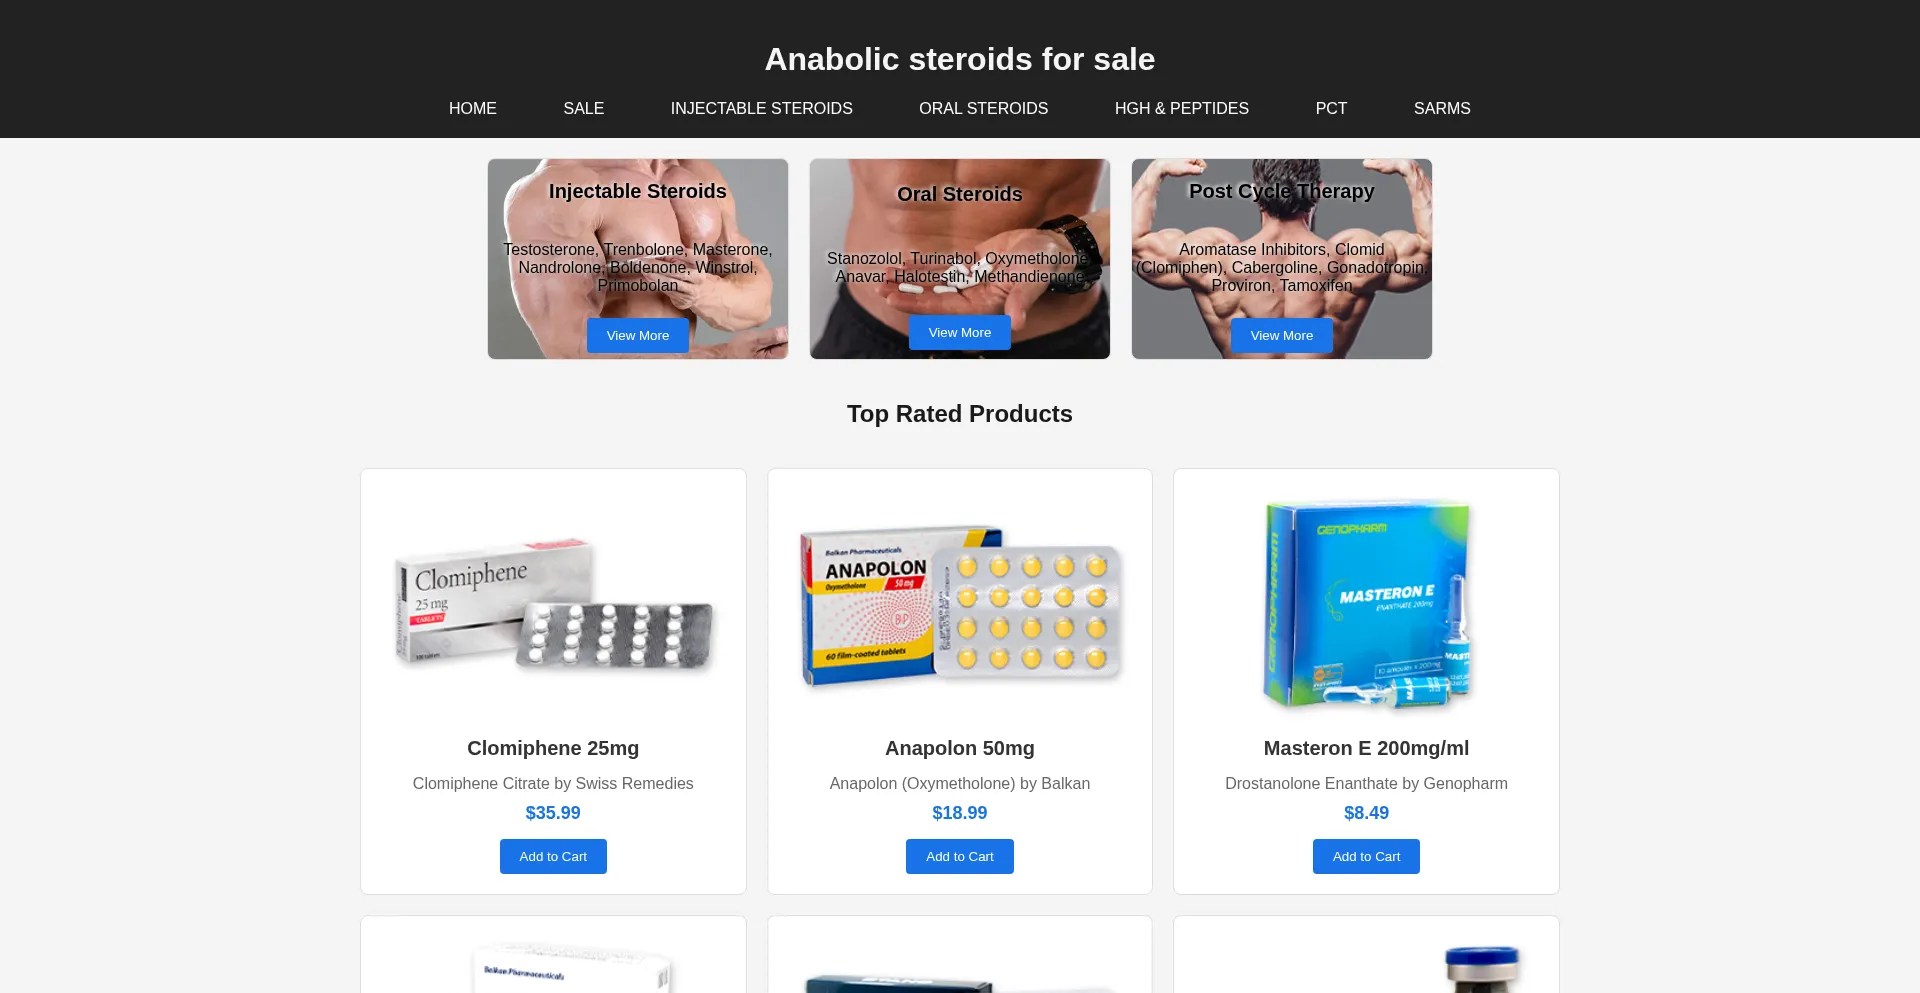This screenshot has height=993, width=1920.
Task: Click View More on Oral Steroids card
Action: 960,332
